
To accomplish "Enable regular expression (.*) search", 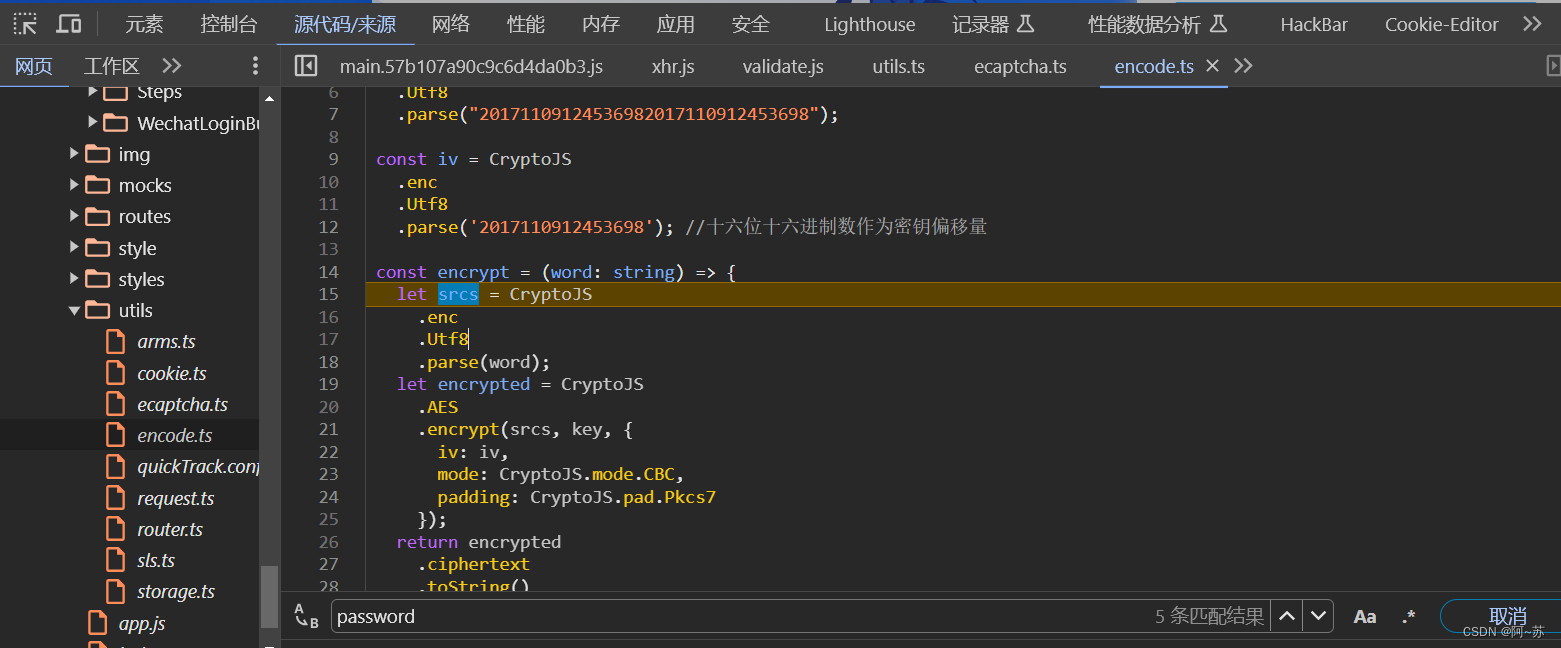I will (1407, 616).
